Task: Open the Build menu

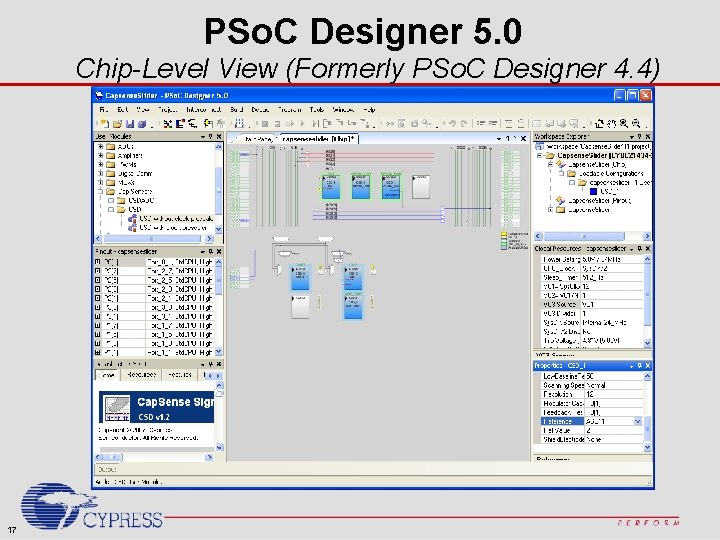Action: tap(236, 109)
